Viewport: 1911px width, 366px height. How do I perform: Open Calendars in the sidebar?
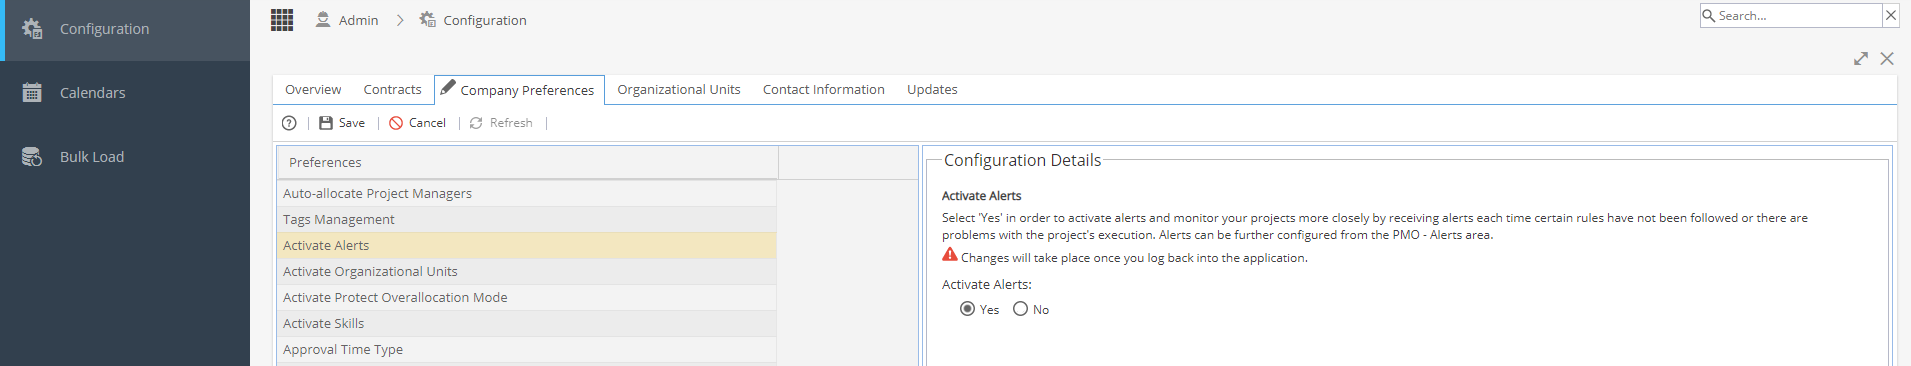pyautogui.click(x=125, y=93)
